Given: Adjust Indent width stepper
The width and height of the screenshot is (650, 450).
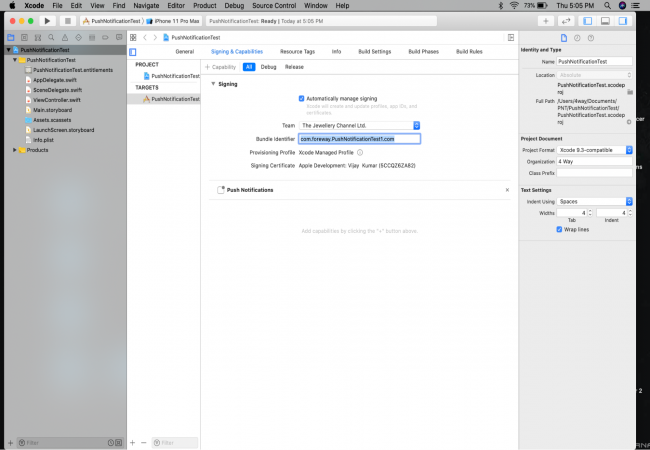Looking at the screenshot, I should [630, 213].
